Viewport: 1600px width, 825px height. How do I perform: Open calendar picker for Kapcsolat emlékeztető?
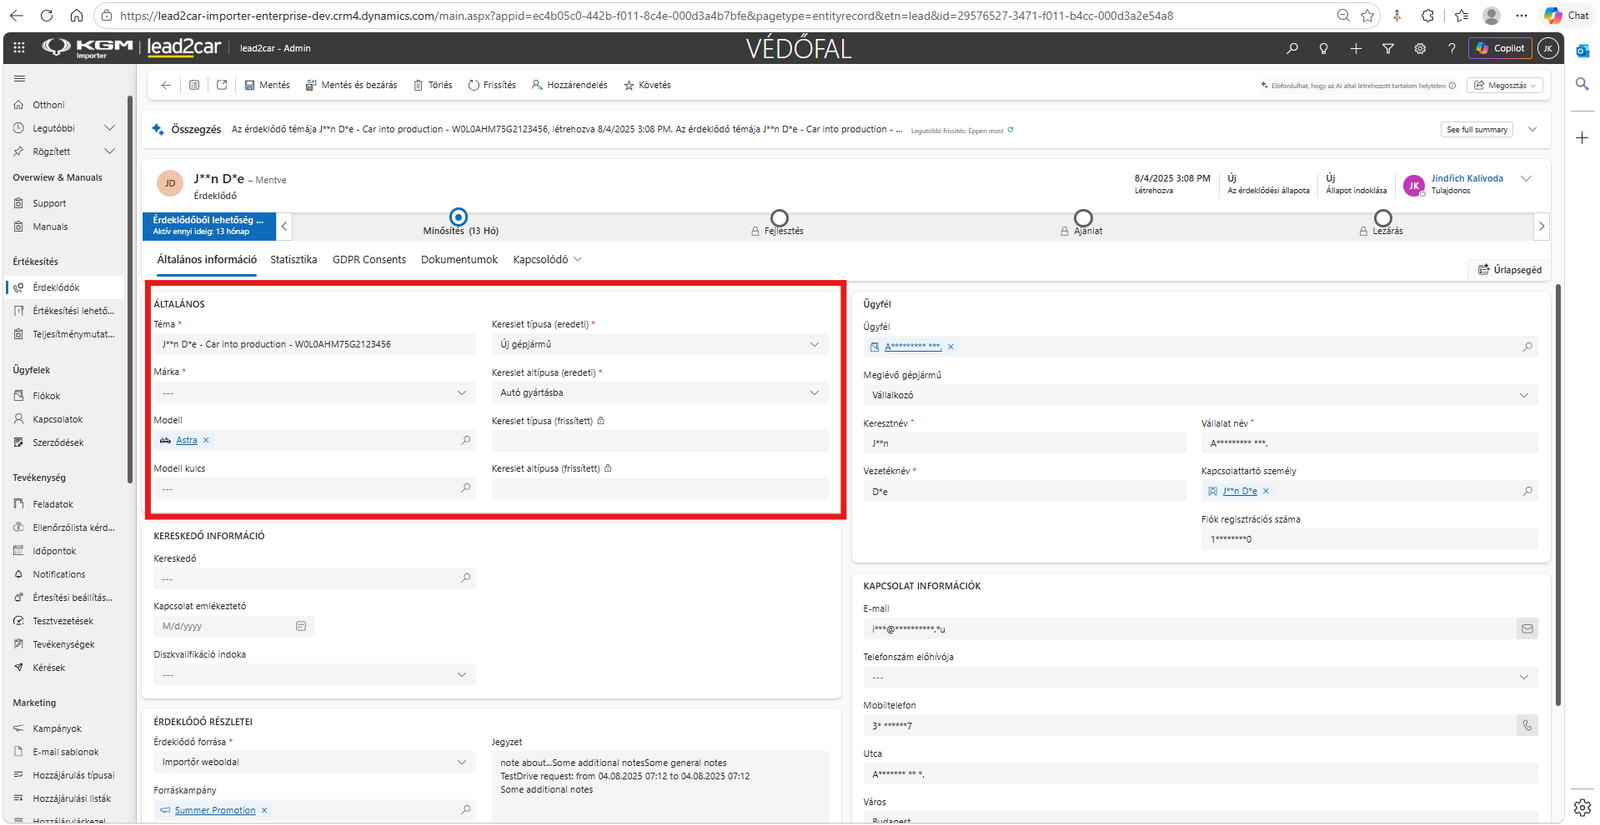tap(301, 626)
